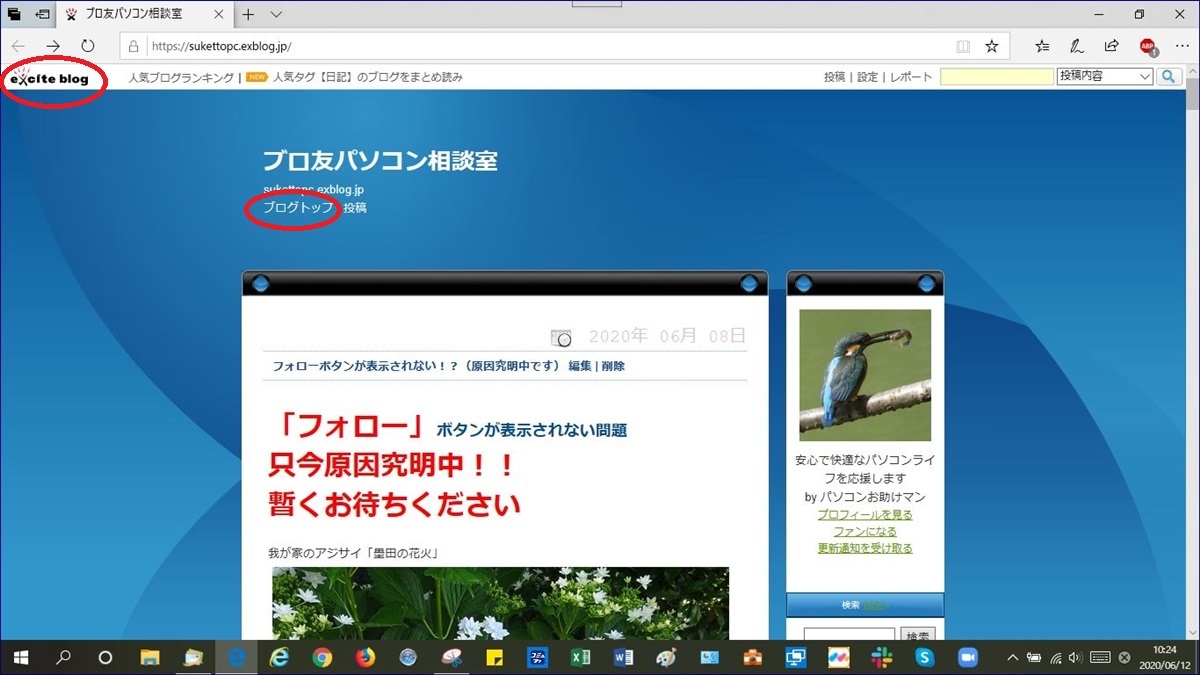The height and width of the screenshot is (675, 1200).
Task: Open Excel from the taskbar
Action: pos(580,657)
